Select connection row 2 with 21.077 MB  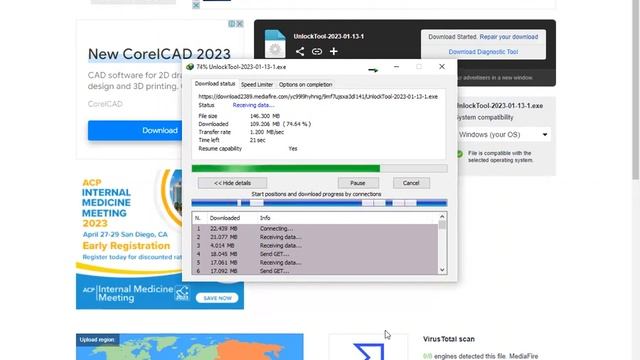pos(315,237)
